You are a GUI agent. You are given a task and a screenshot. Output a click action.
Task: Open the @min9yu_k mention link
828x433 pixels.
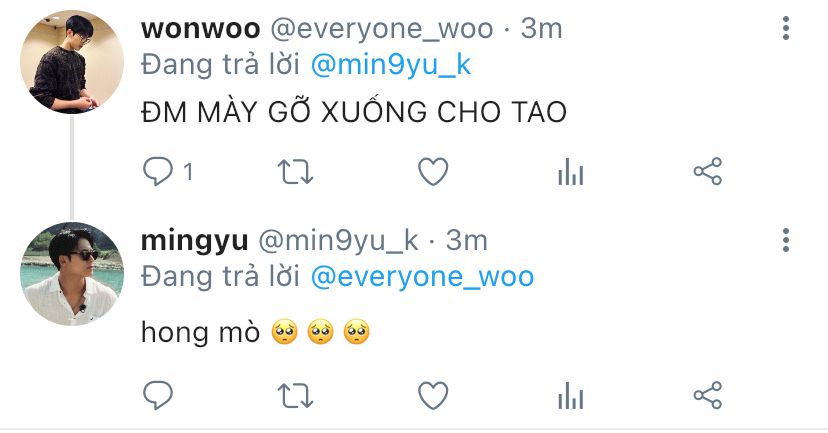391,65
